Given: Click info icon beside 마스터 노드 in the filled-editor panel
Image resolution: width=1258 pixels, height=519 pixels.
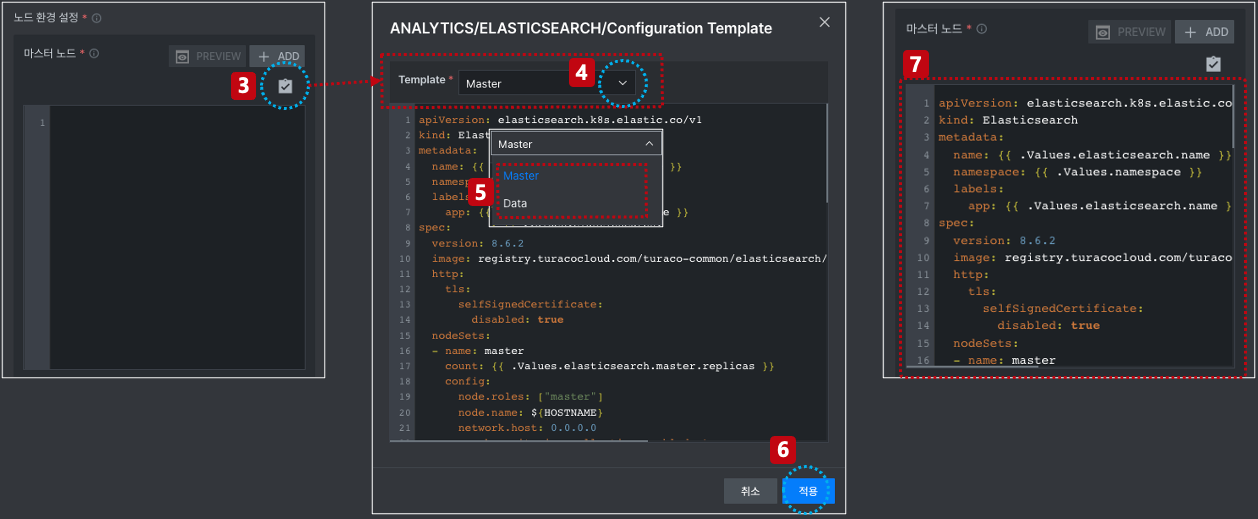Looking at the screenshot, I should tap(982, 29).
